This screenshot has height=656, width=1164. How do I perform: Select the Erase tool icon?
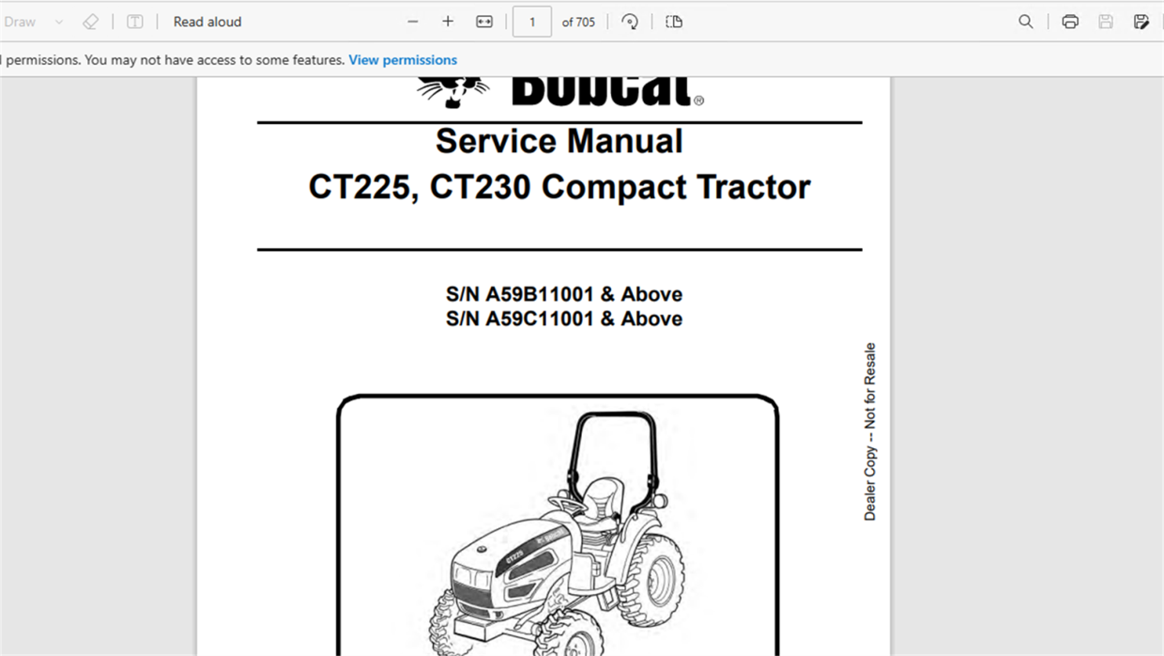coord(91,22)
